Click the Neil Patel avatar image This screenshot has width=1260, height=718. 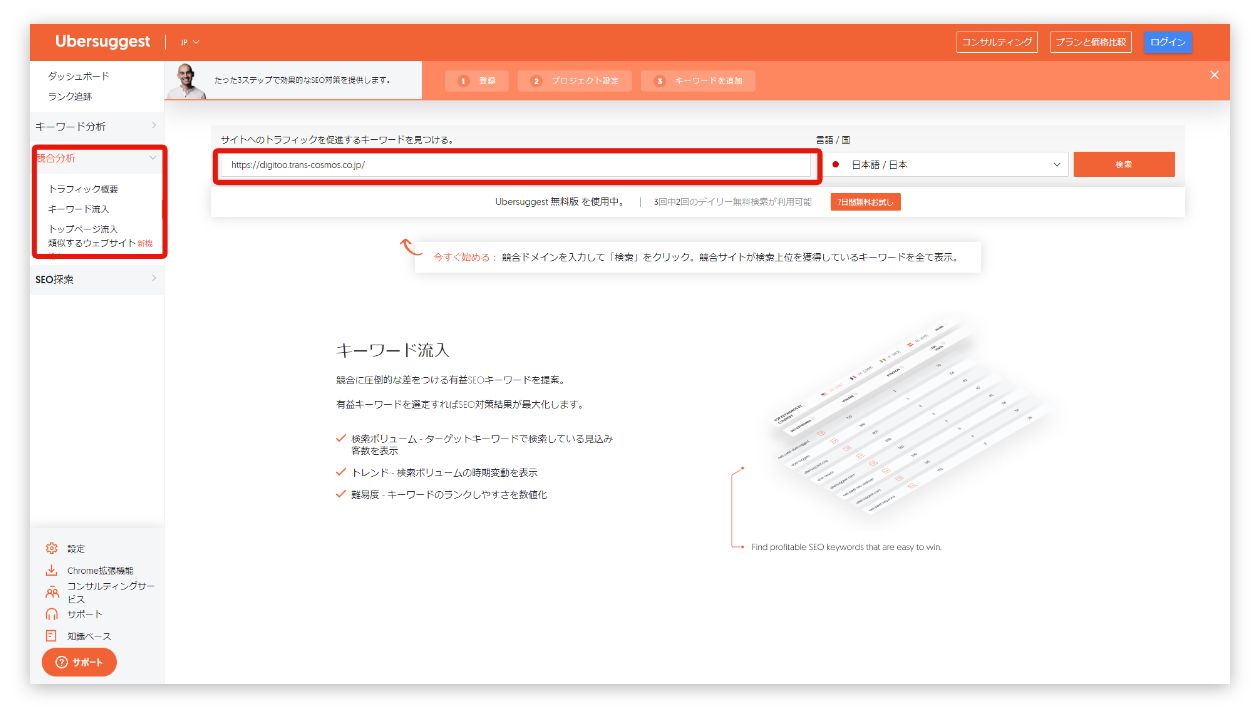point(185,81)
